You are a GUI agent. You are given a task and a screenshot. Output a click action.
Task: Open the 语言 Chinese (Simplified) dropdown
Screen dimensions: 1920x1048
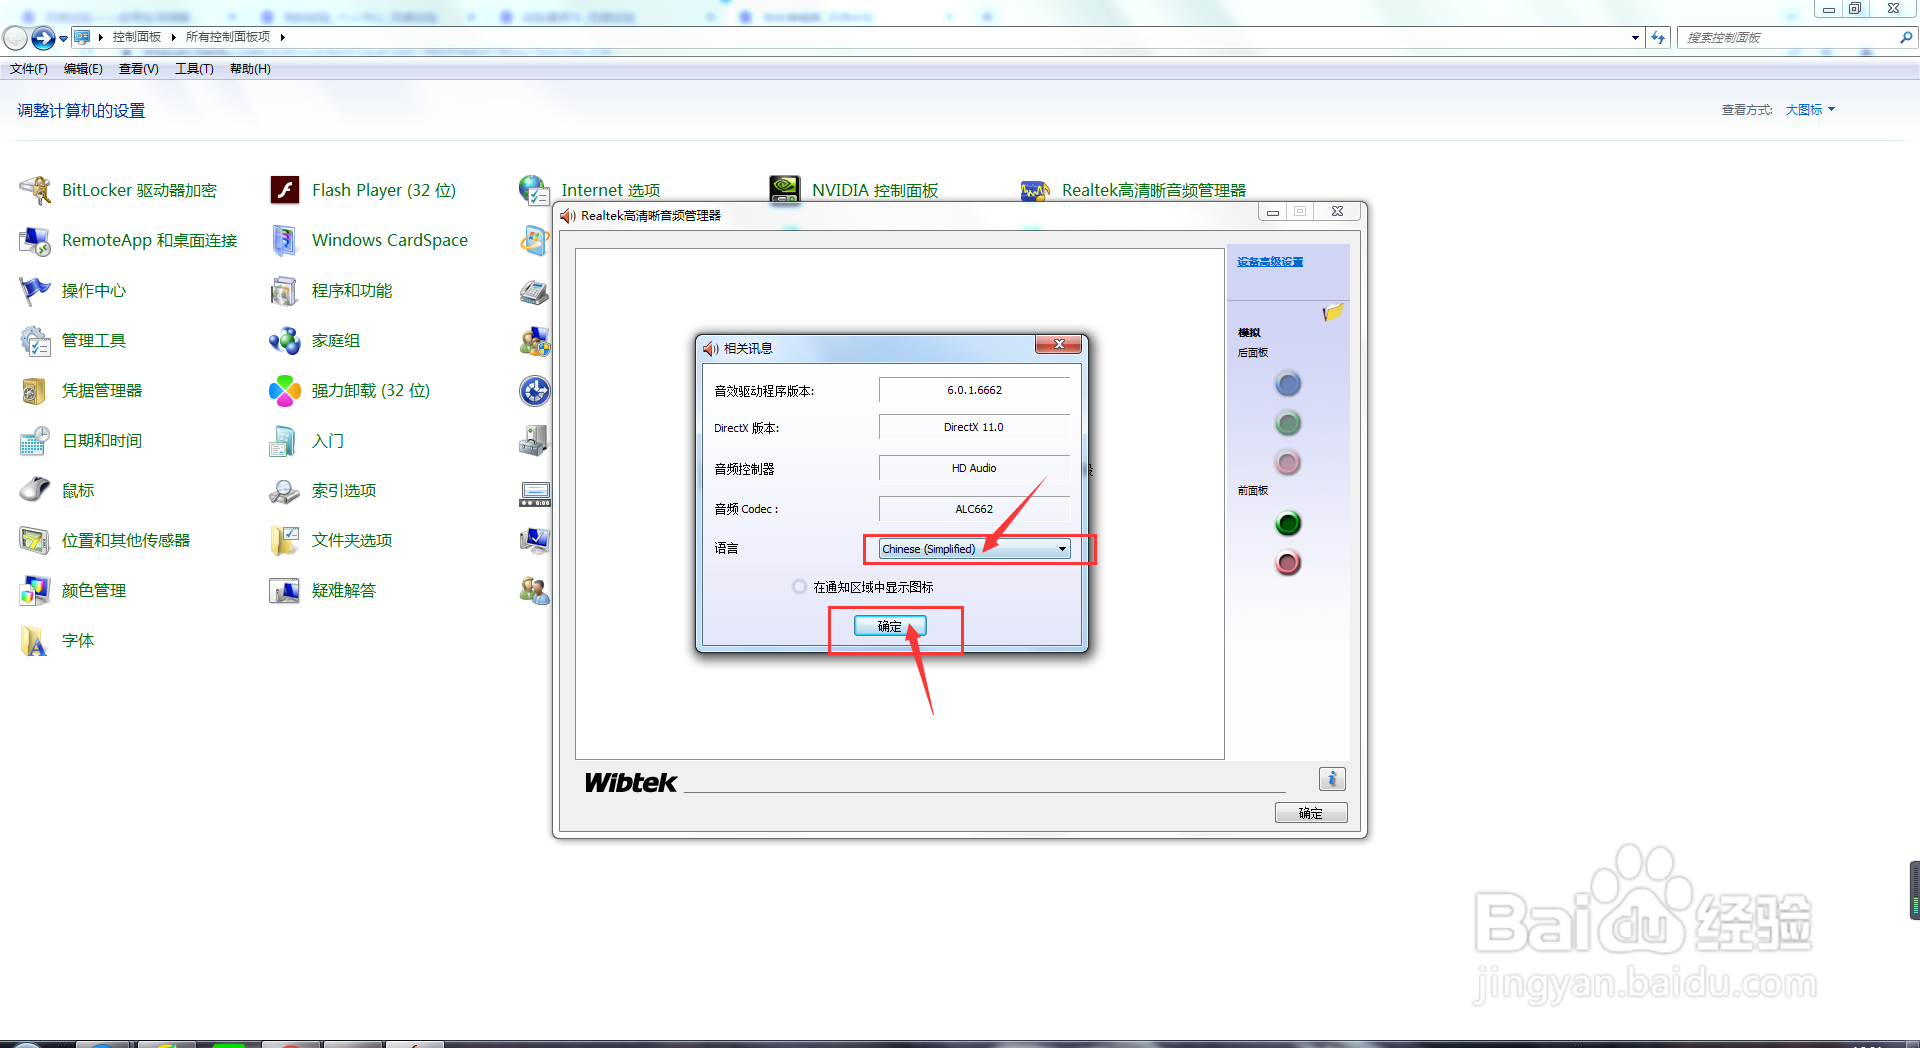pyautogui.click(x=974, y=549)
